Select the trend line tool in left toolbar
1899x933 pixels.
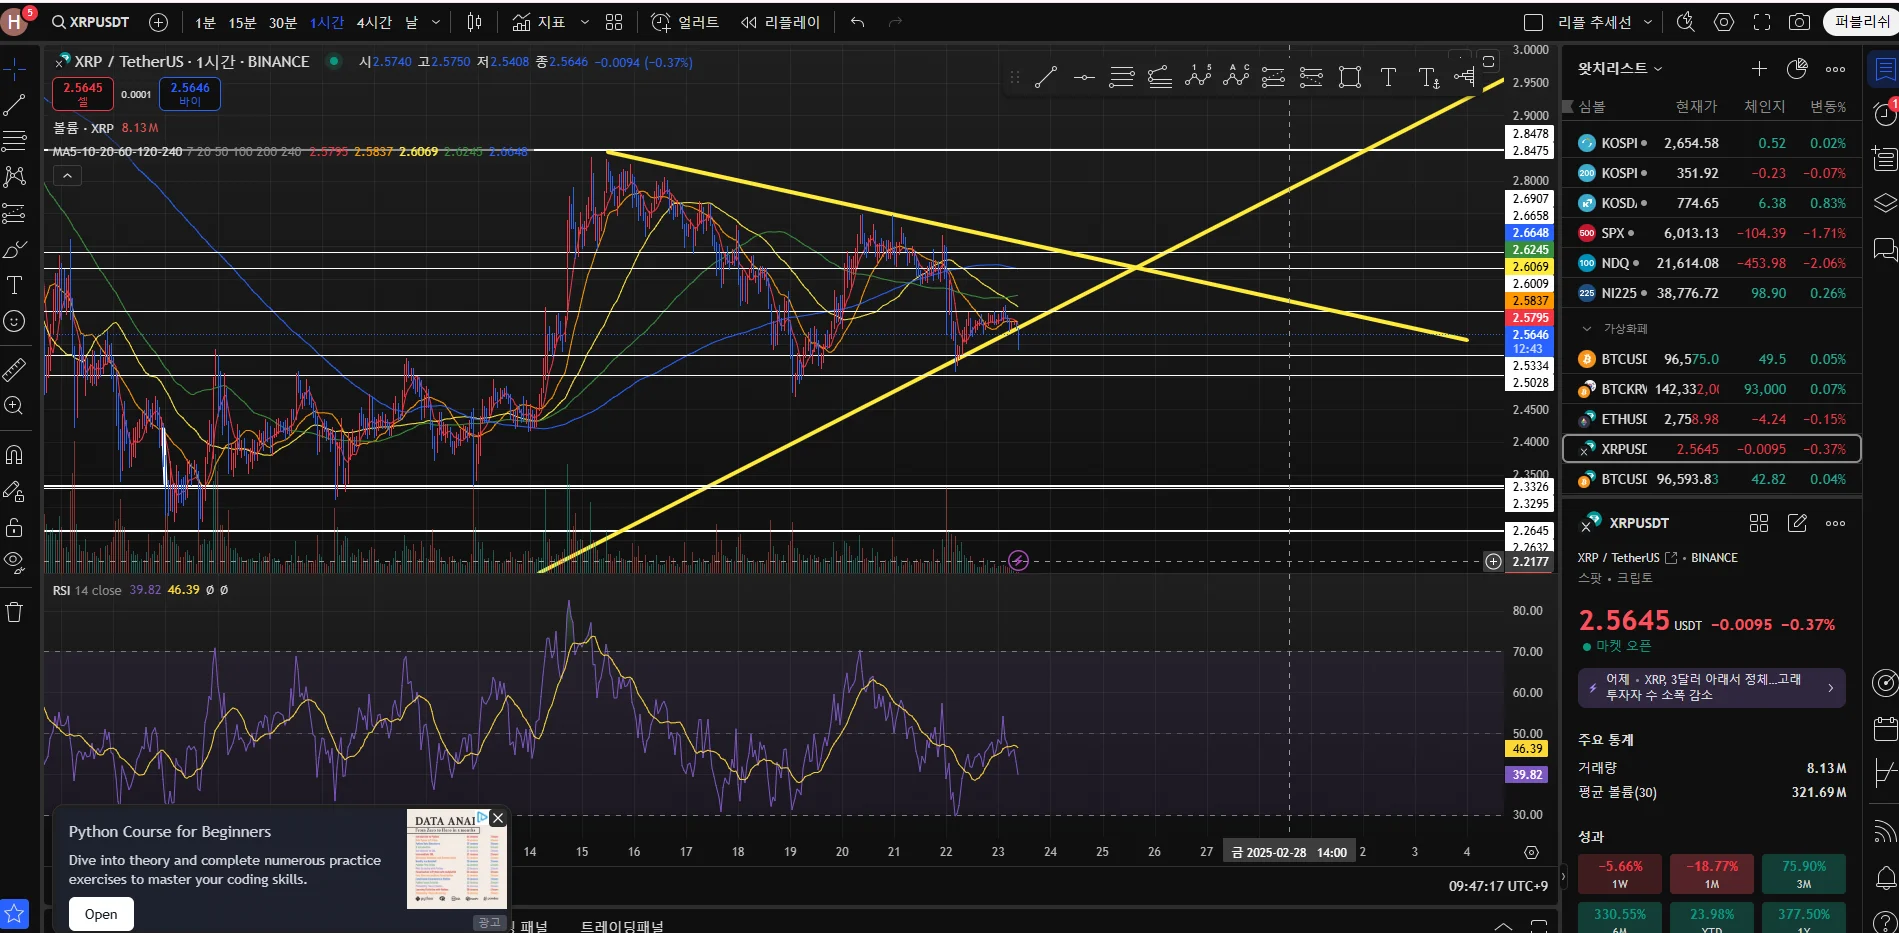14,105
